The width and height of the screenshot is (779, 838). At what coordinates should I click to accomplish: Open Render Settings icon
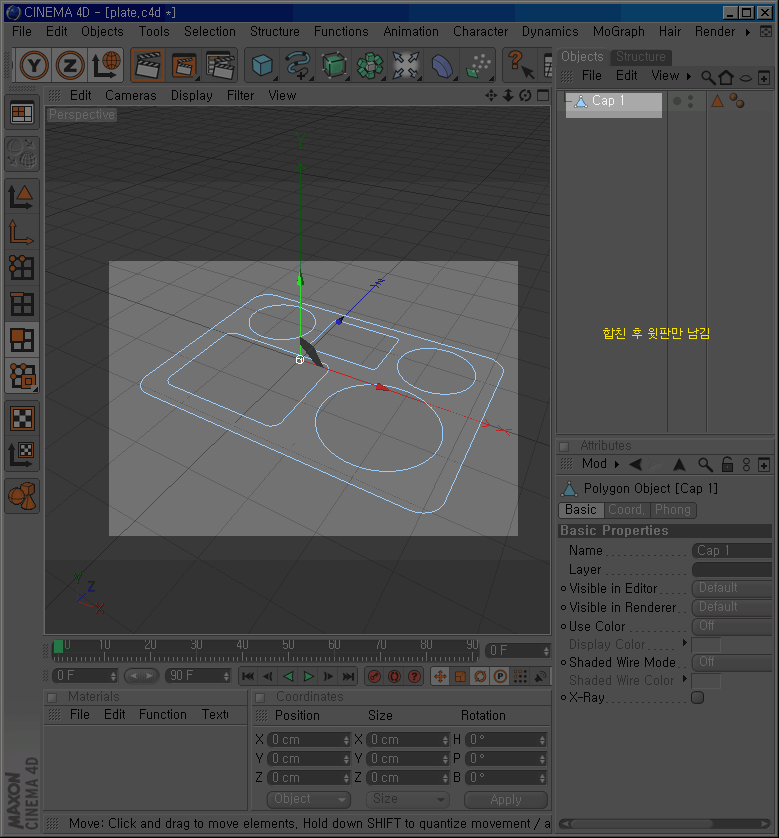(x=220, y=65)
